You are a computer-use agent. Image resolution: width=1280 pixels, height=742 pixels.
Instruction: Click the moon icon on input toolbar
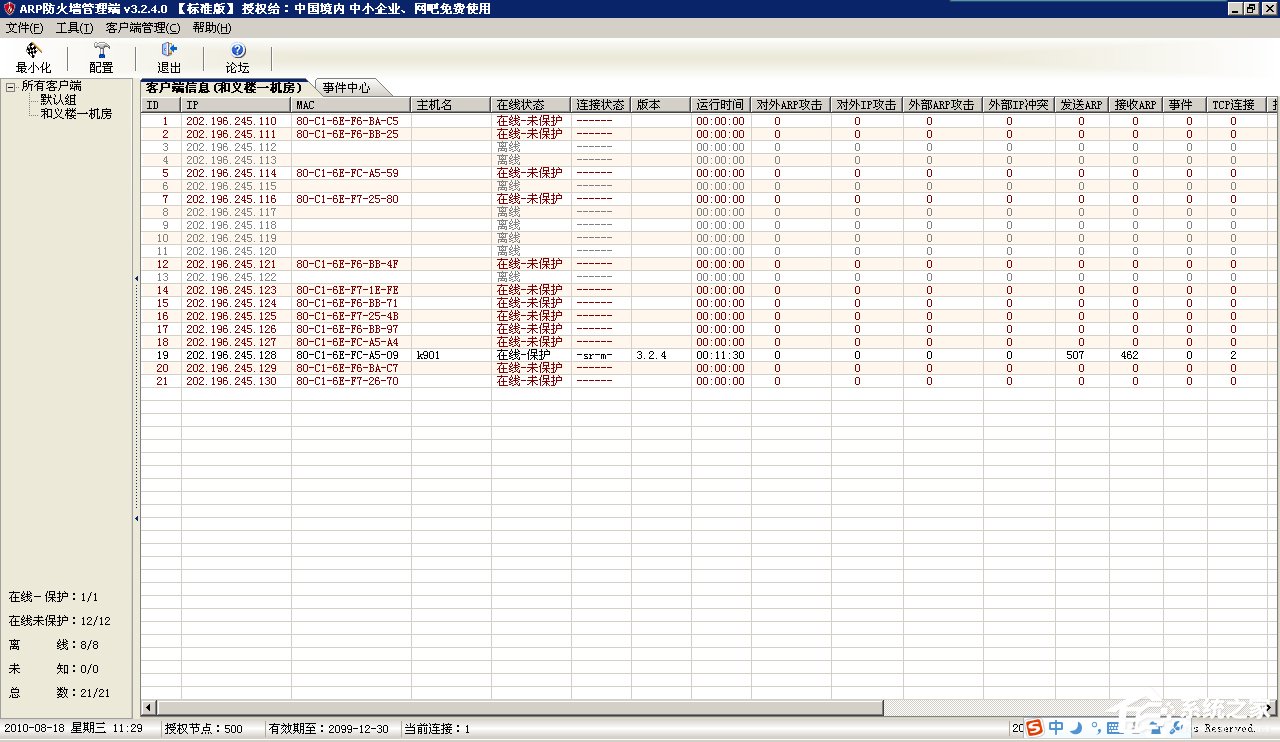click(x=1077, y=728)
